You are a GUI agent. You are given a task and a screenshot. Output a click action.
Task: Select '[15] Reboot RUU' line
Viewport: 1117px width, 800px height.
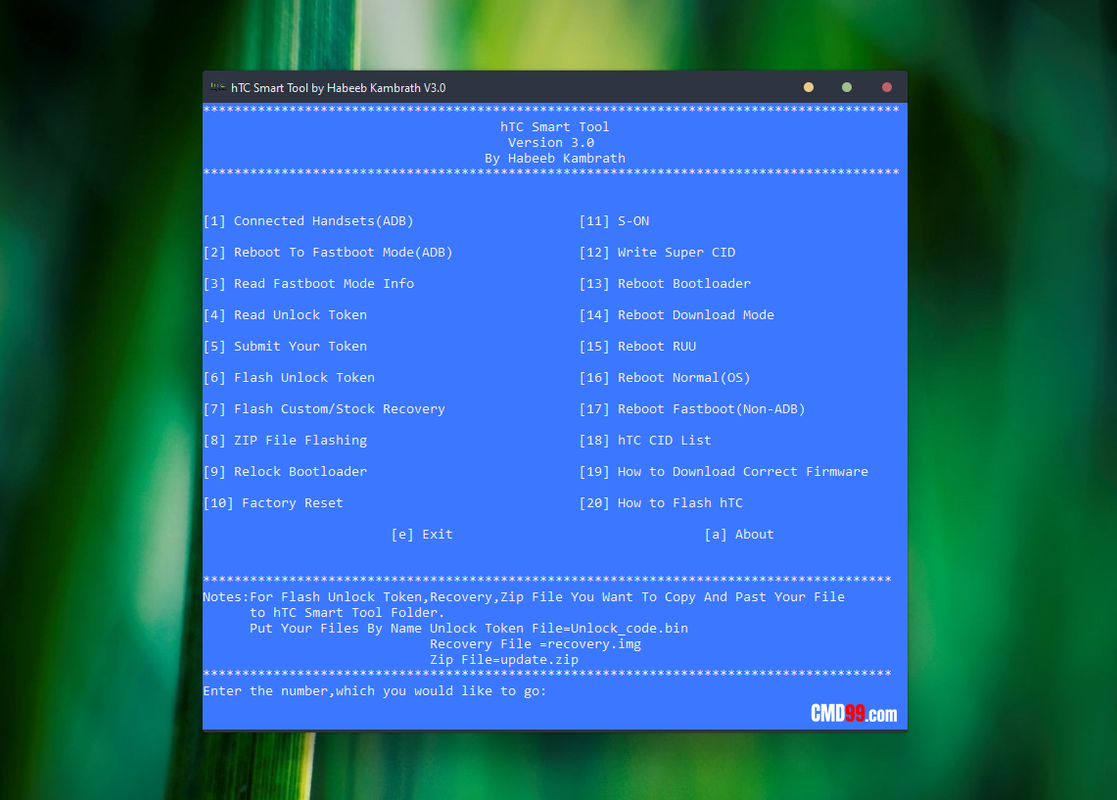tap(638, 346)
